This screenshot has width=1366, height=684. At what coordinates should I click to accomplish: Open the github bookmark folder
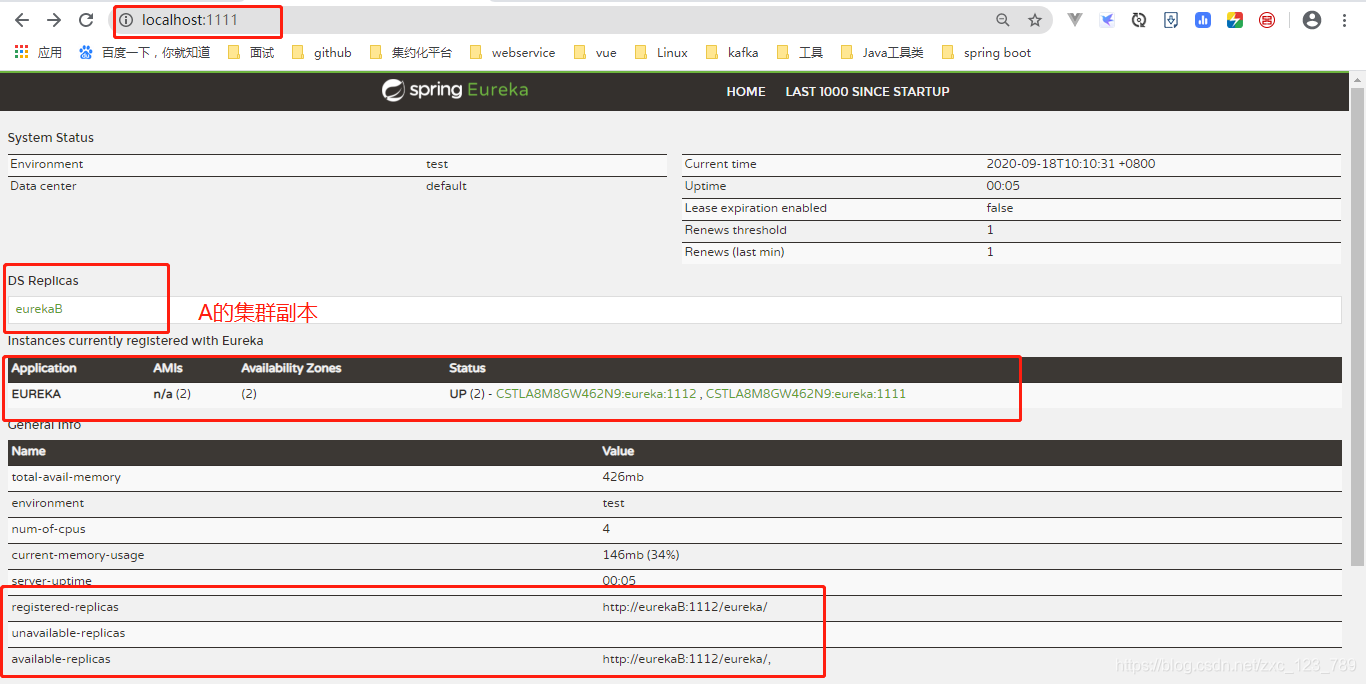tap(321, 53)
